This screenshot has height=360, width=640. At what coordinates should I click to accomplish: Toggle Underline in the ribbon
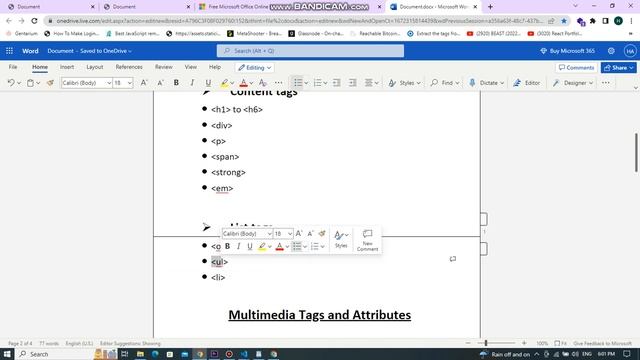[208, 83]
